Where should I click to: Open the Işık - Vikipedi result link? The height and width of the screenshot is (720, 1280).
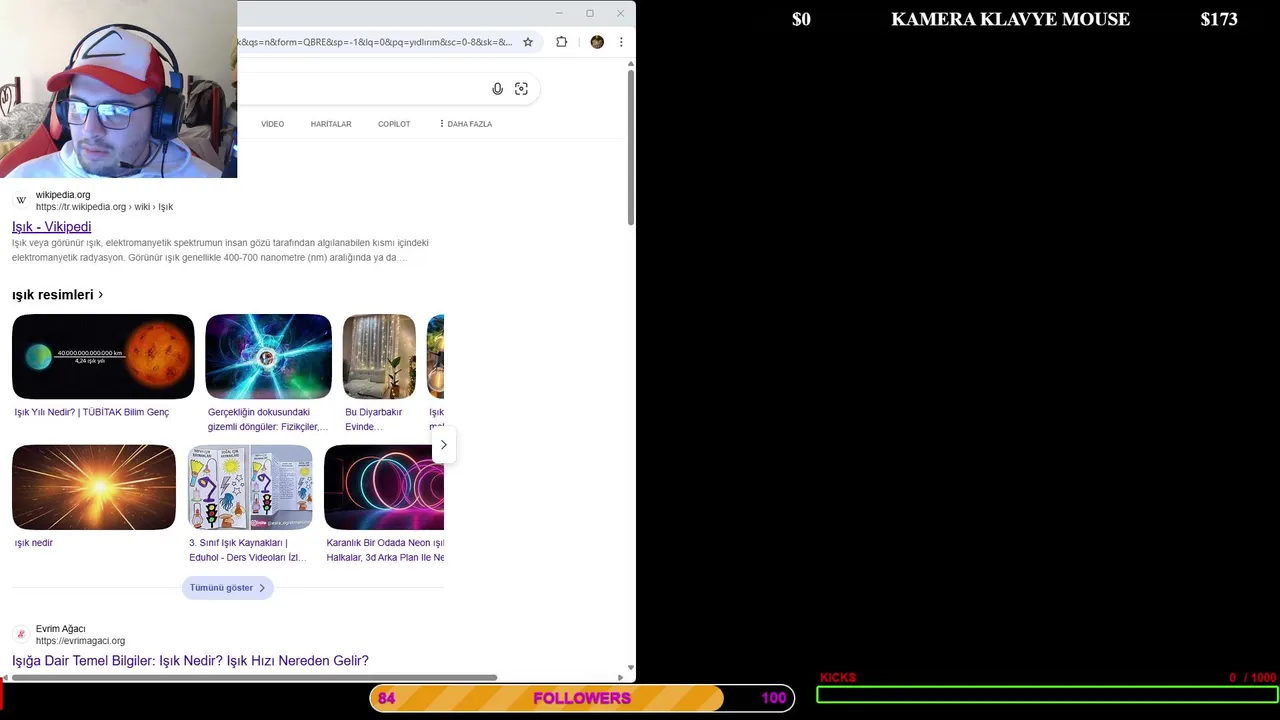51,227
